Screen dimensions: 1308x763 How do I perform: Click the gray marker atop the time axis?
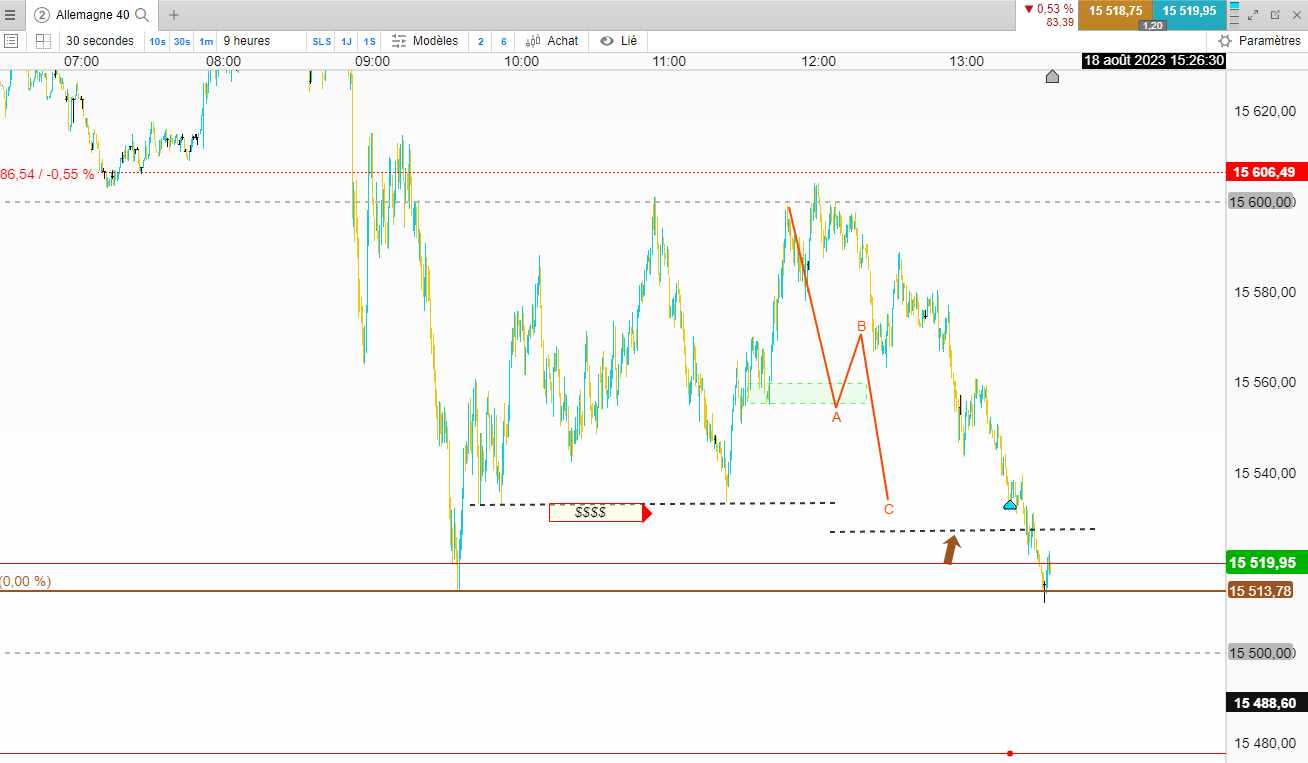[1052, 76]
